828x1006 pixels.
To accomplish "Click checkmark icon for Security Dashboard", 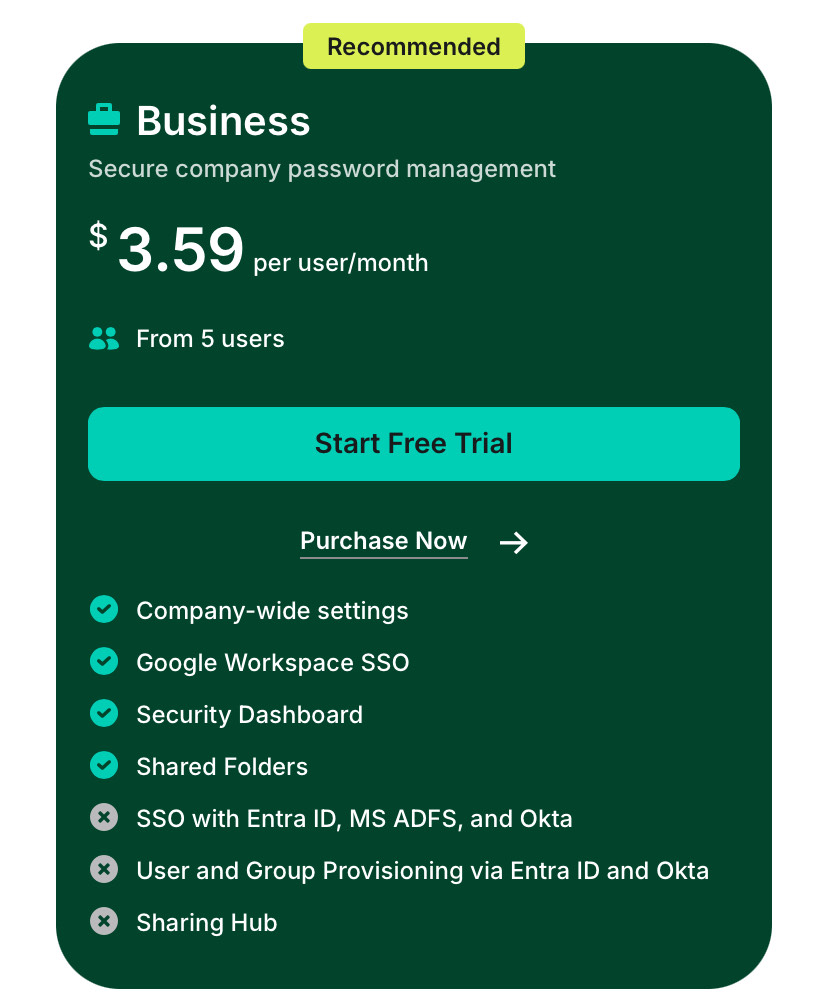I will [x=104, y=713].
